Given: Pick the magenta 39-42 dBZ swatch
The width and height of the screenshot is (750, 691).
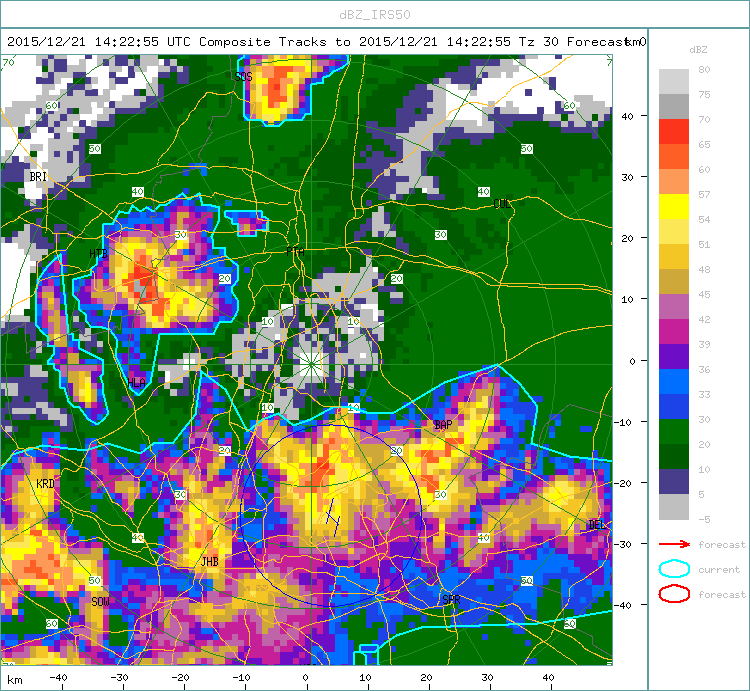Looking at the screenshot, I should pyautogui.click(x=673, y=331).
